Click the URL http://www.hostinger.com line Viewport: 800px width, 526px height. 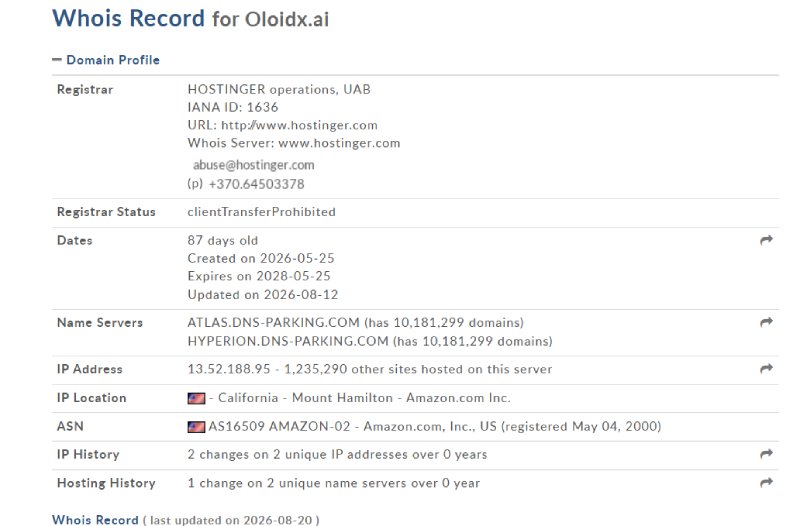click(283, 125)
